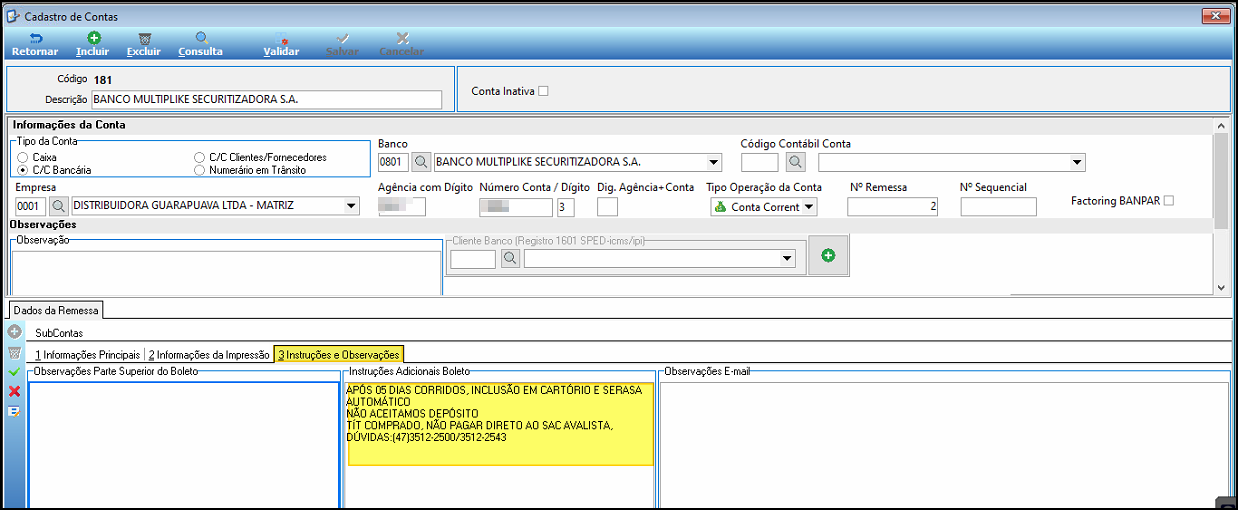Switch to 1 Informações Principais tab
1238x510 pixels.
(87, 355)
